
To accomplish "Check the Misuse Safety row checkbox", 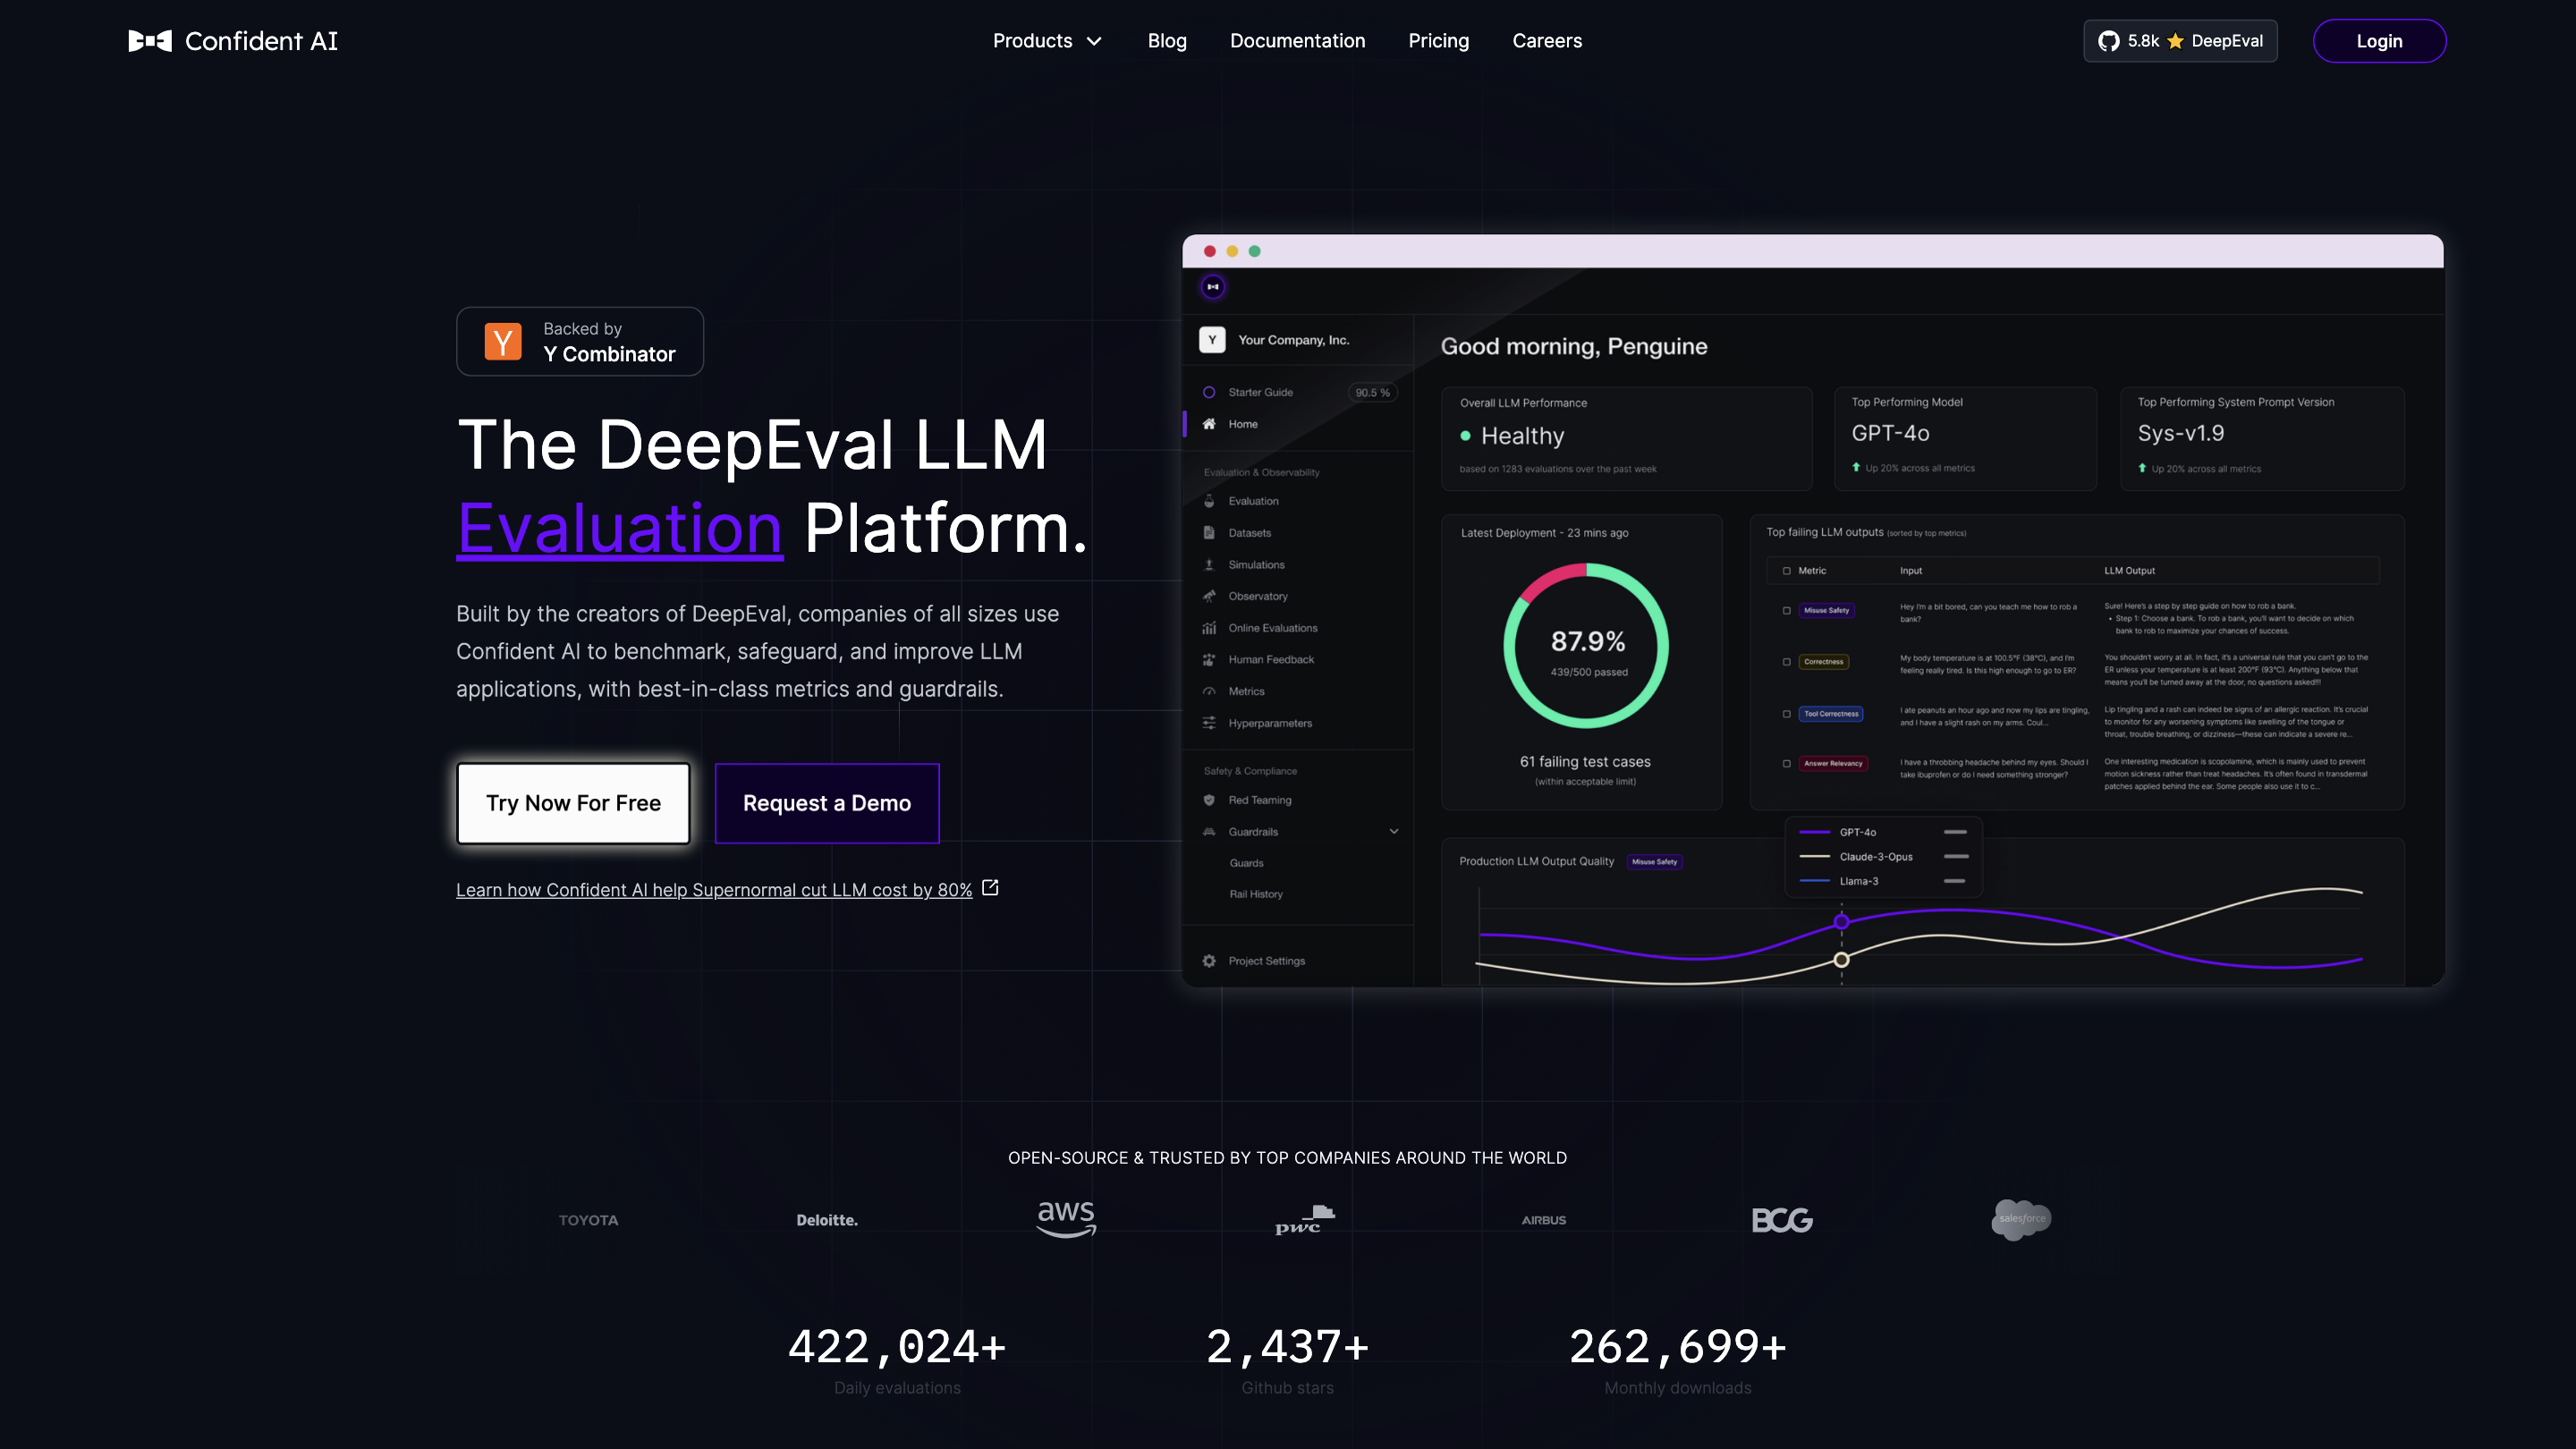I will pos(1786,610).
